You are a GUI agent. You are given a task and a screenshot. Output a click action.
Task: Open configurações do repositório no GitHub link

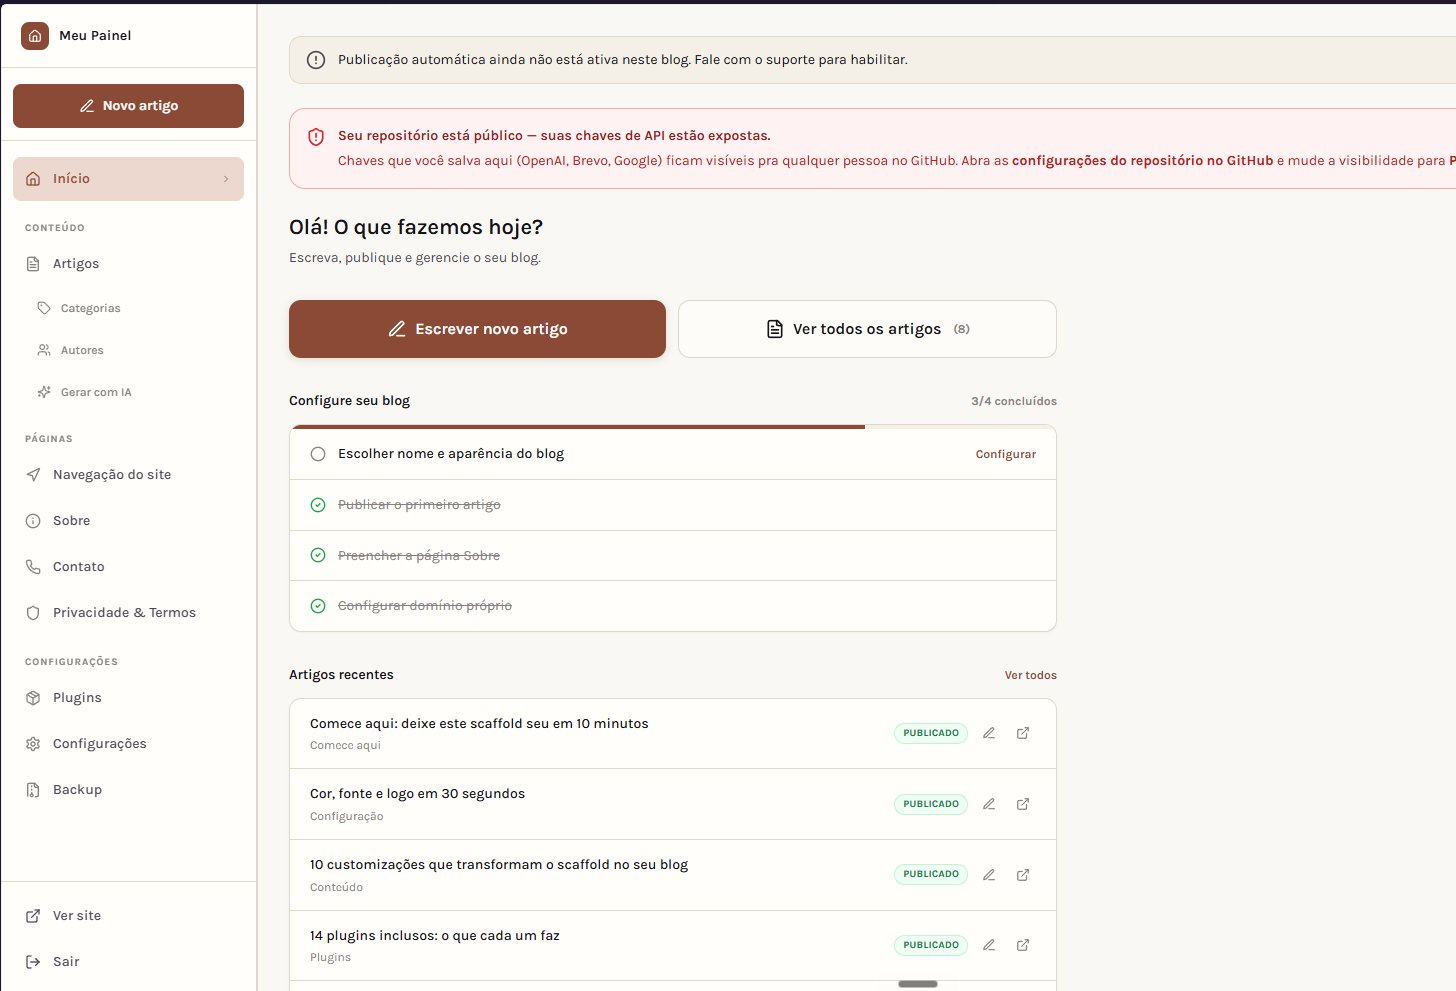(x=1142, y=161)
